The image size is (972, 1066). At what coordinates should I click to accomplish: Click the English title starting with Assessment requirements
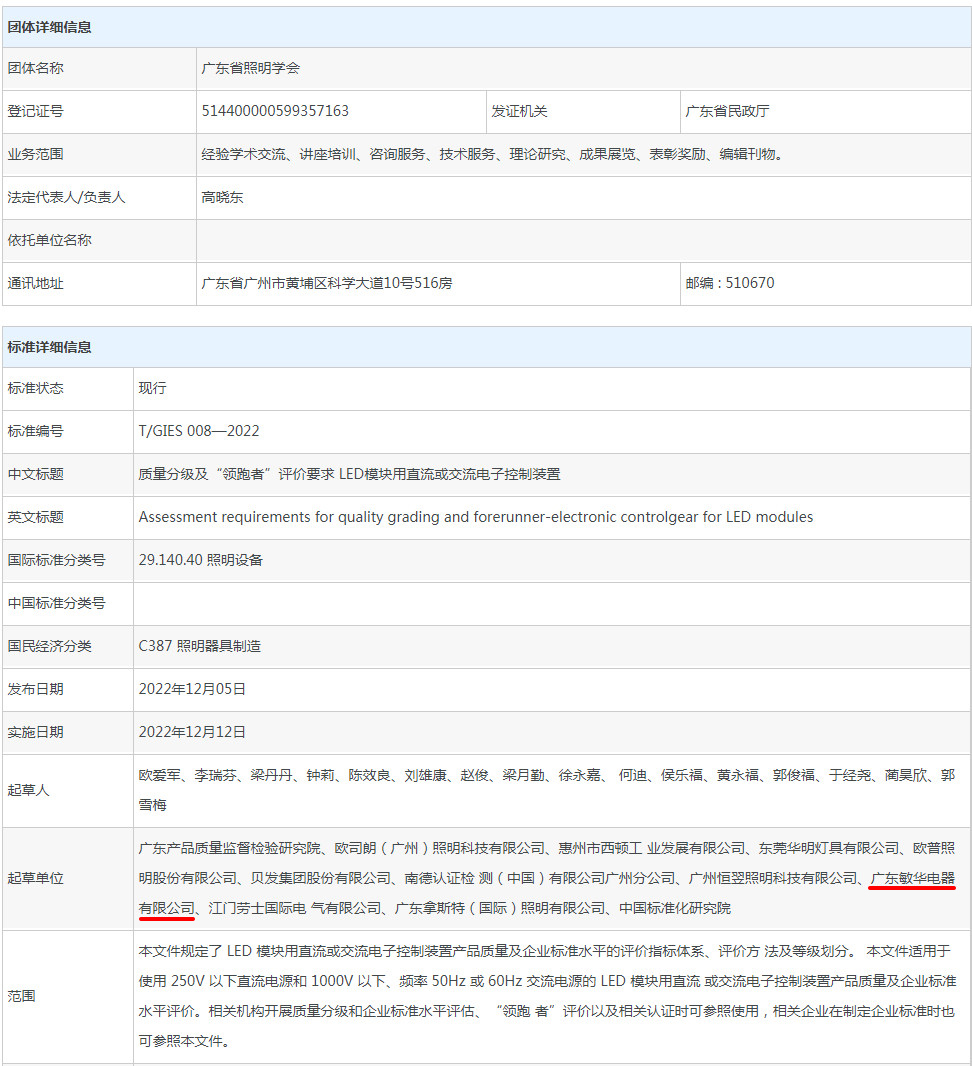tap(476, 517)
